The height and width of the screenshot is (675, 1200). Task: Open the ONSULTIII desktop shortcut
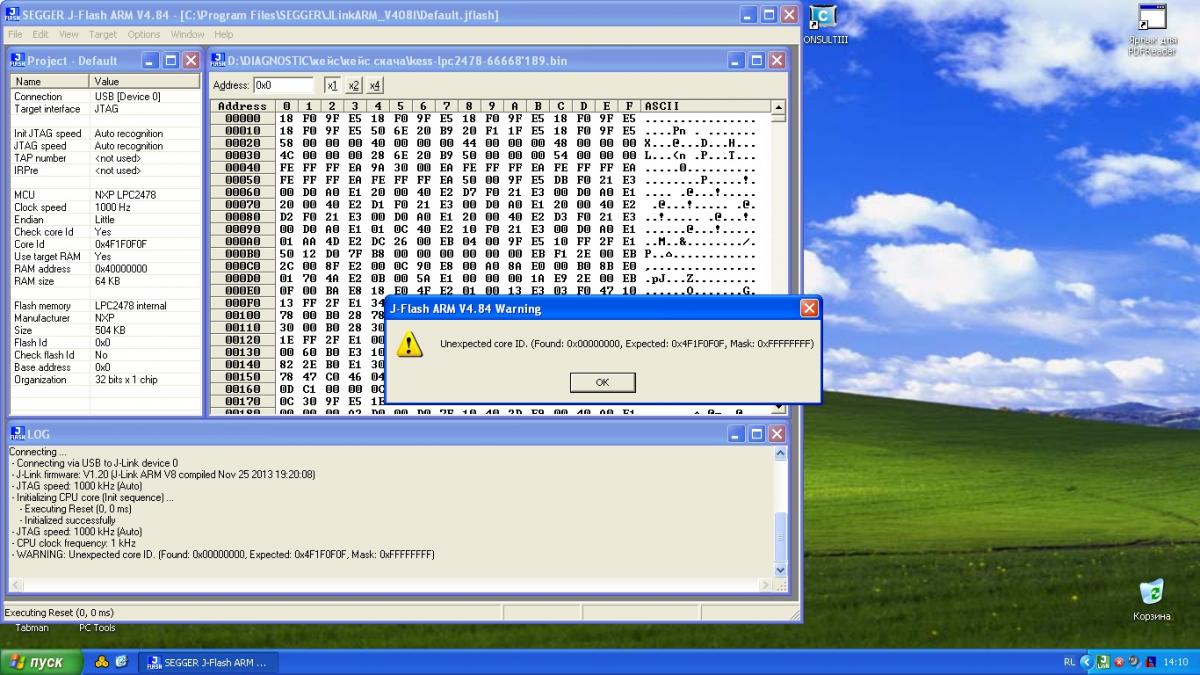point(822,24)
